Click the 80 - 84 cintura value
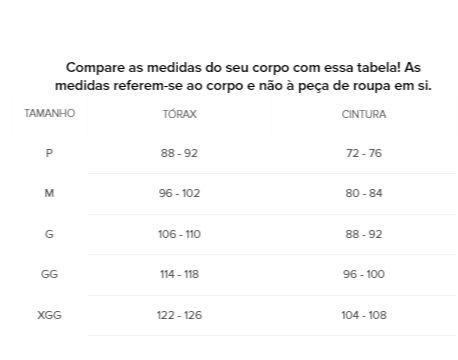Viewport: 458px width, 360px height. pos(364,193)
